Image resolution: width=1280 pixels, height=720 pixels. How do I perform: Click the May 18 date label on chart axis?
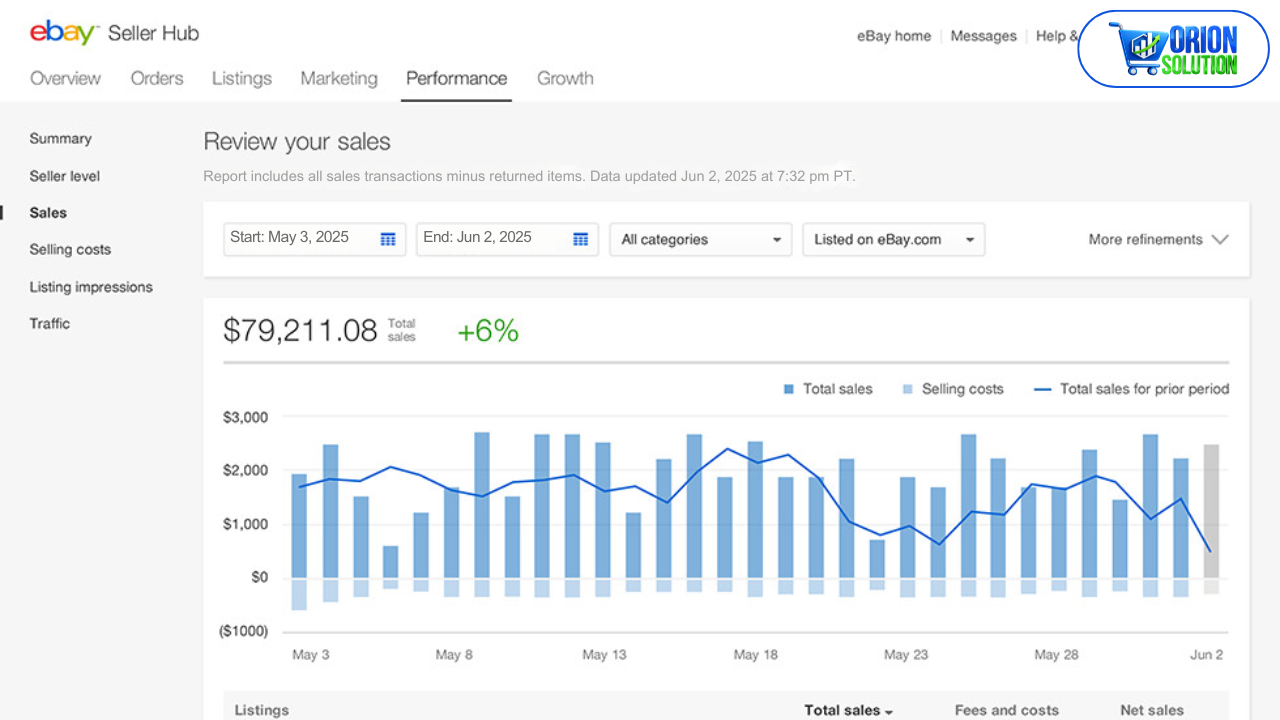point(755,655)
